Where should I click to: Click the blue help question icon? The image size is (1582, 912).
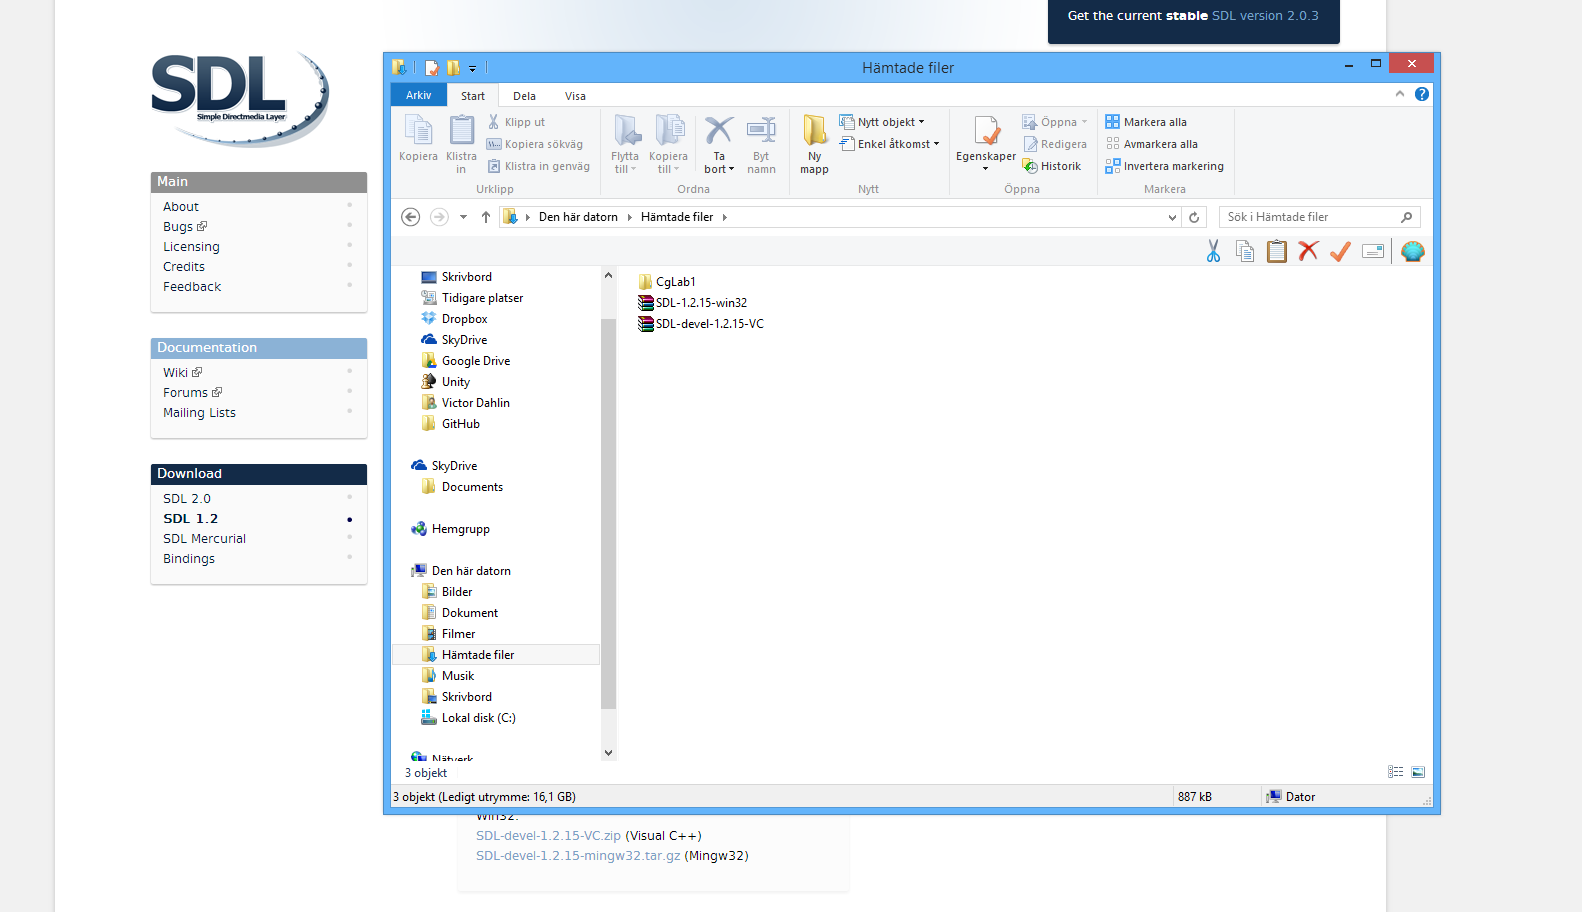click(x=1421, y=94)
